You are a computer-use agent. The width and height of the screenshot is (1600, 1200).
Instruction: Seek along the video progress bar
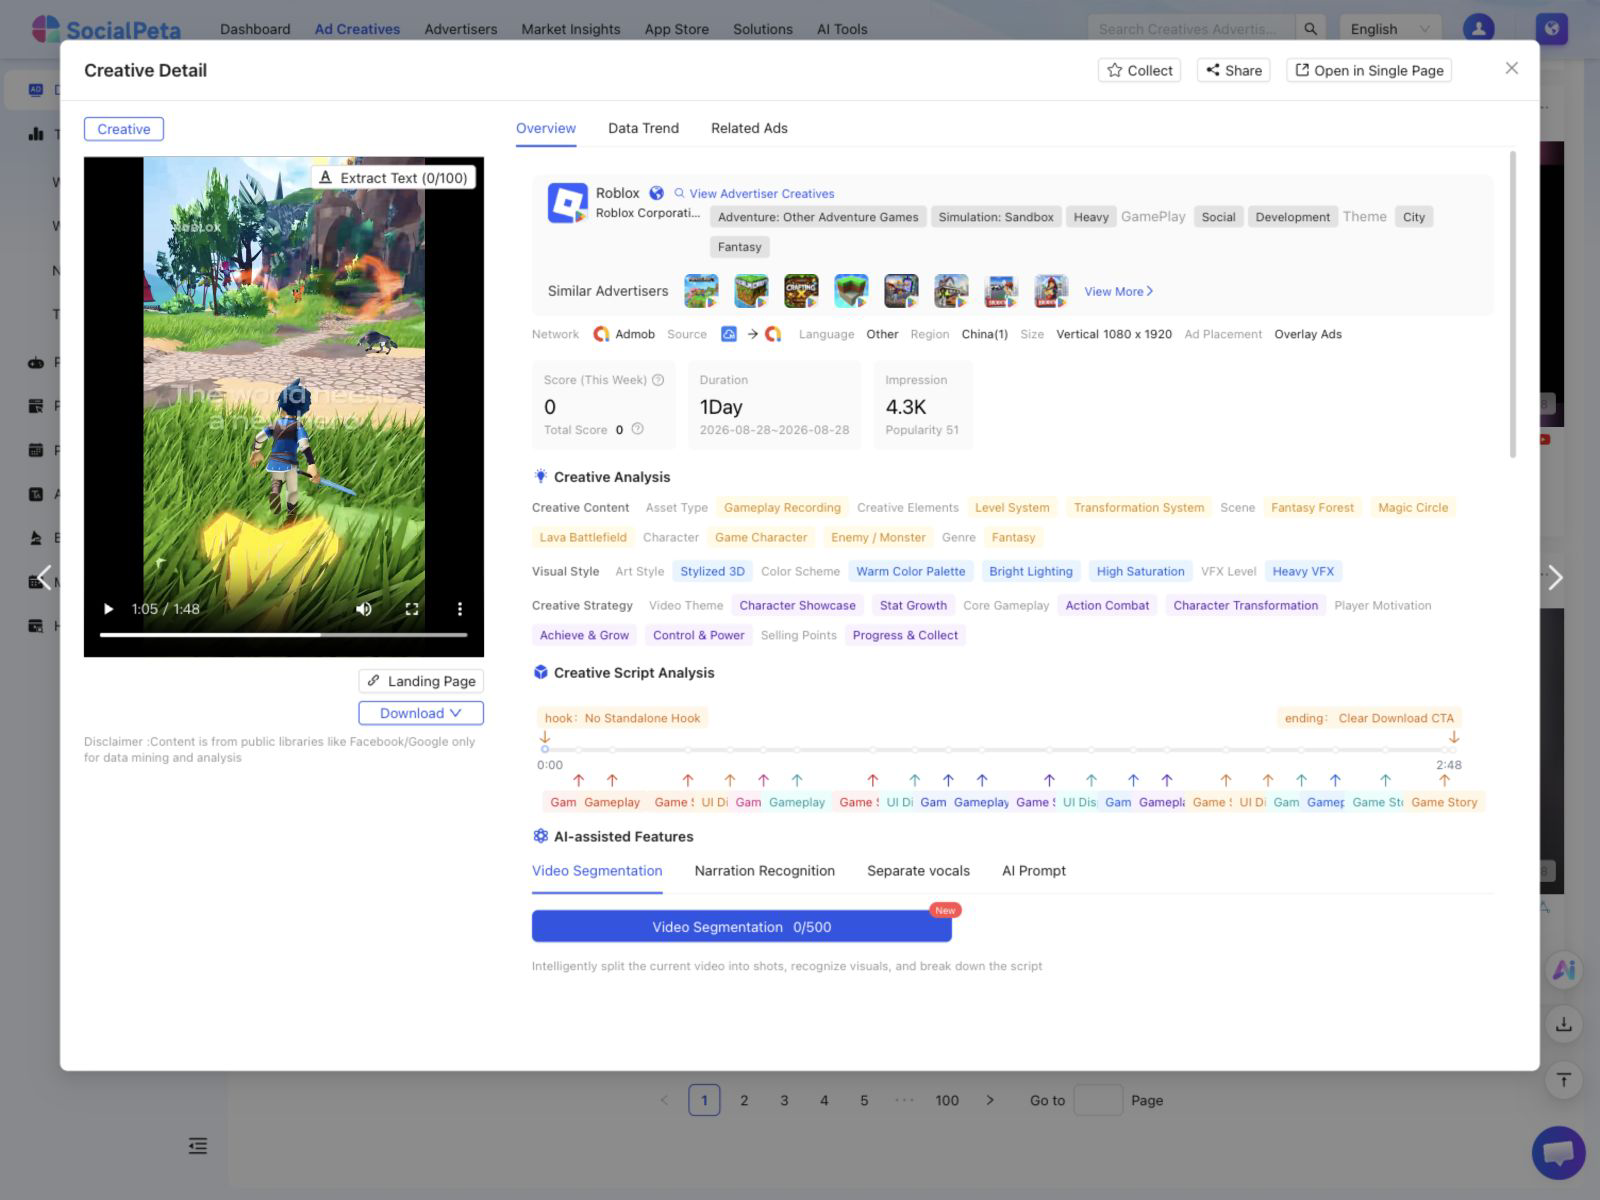point(284,635)
